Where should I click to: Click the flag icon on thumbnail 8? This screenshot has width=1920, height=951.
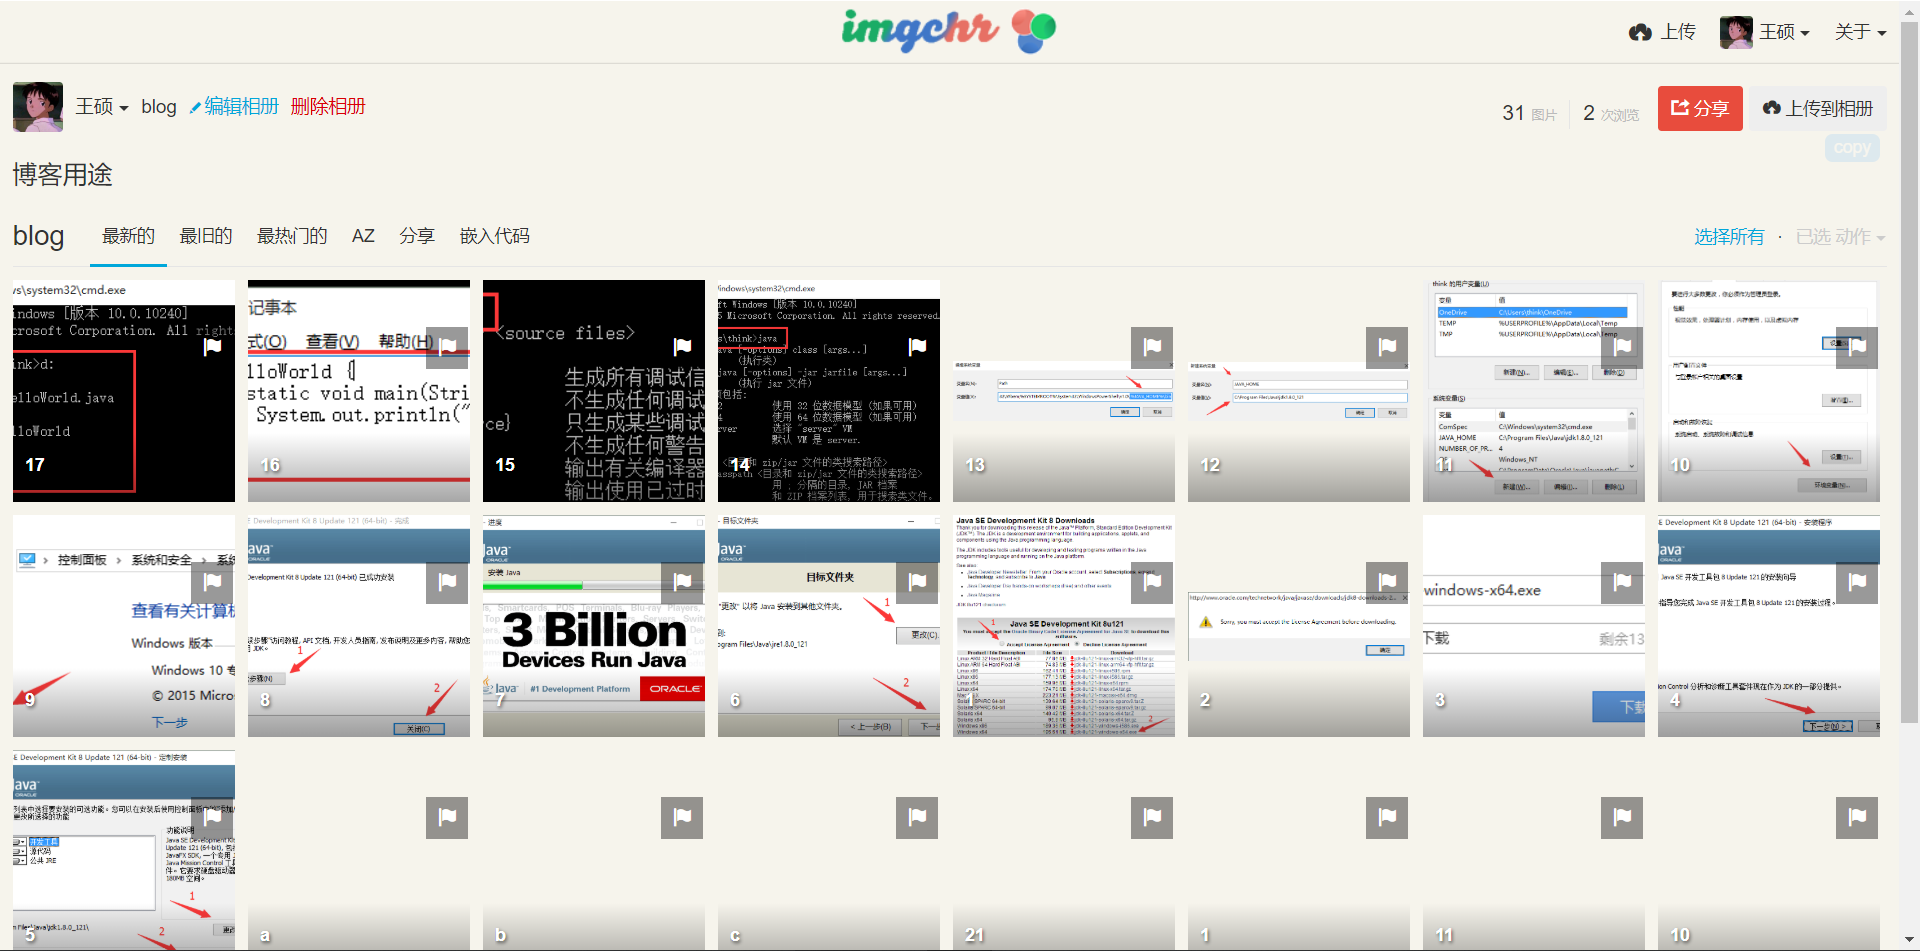pos(447,582)
